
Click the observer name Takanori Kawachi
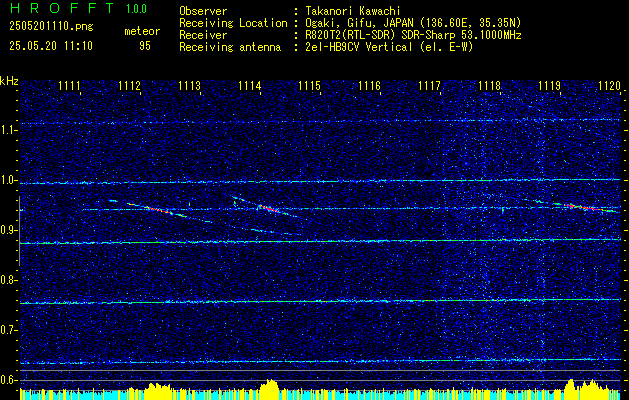coord(353,11)
